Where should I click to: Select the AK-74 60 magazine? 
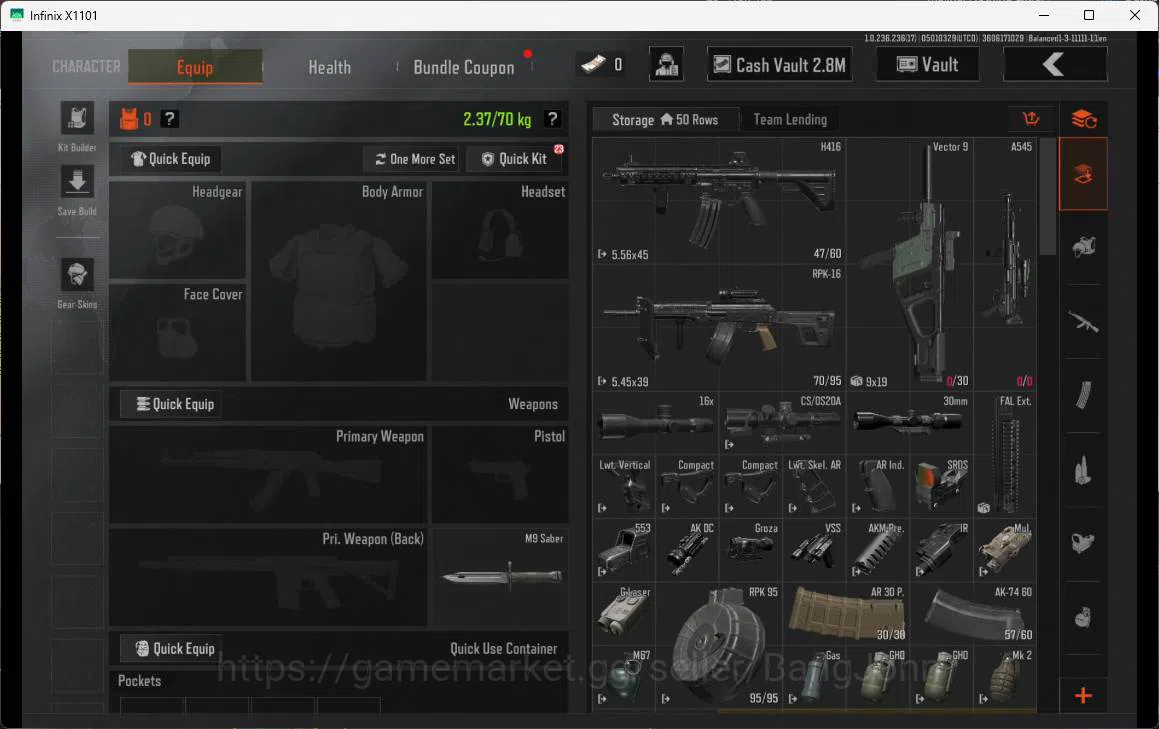973,614
